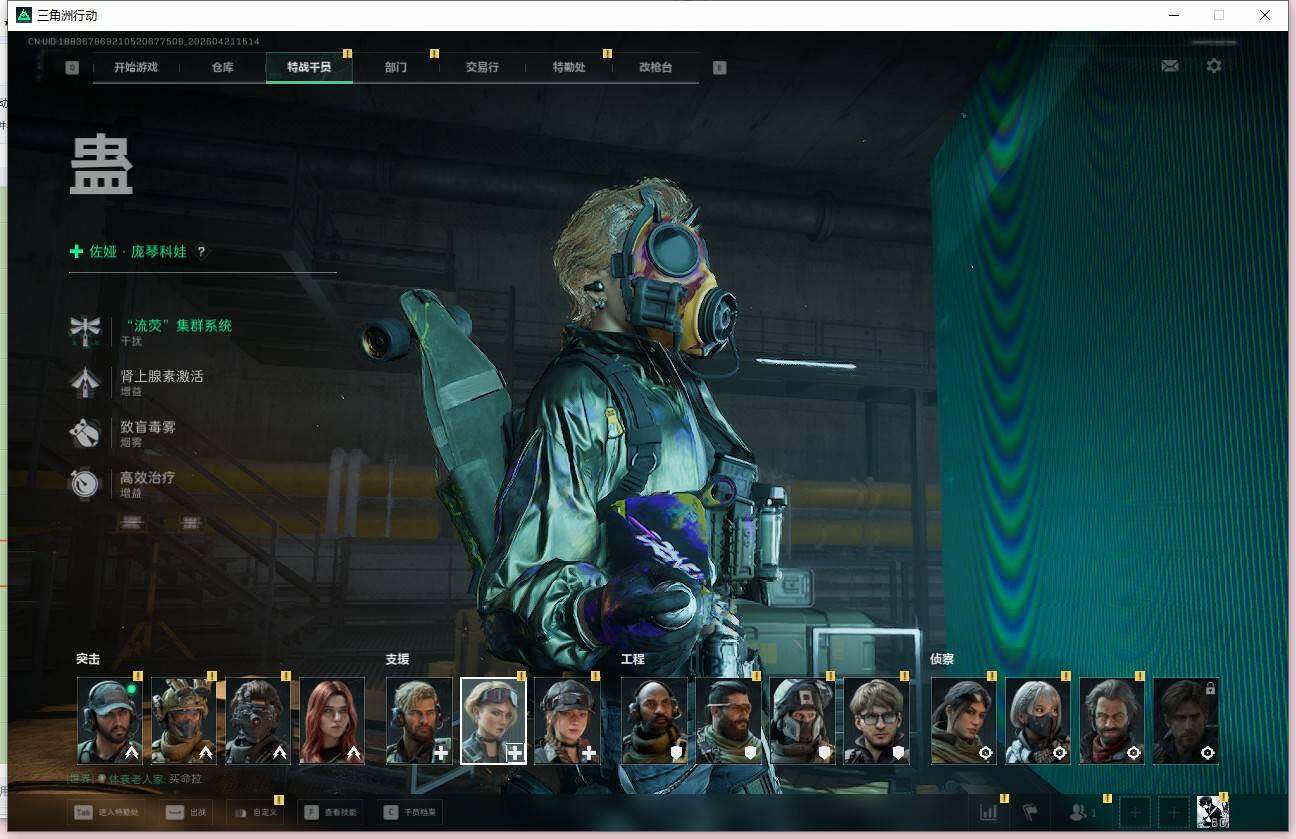Image resolution: width=1296 pixels, height=839 pixels.
Task: Open the 改枪台 tab
Action: pos(655,67)
